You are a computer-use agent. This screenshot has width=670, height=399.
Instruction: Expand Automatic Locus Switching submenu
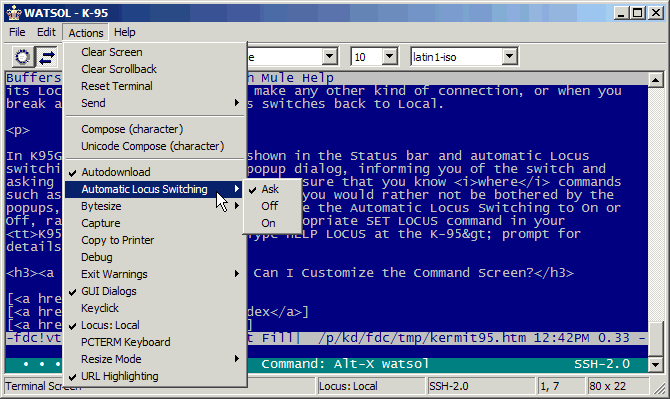coord(155,189)
